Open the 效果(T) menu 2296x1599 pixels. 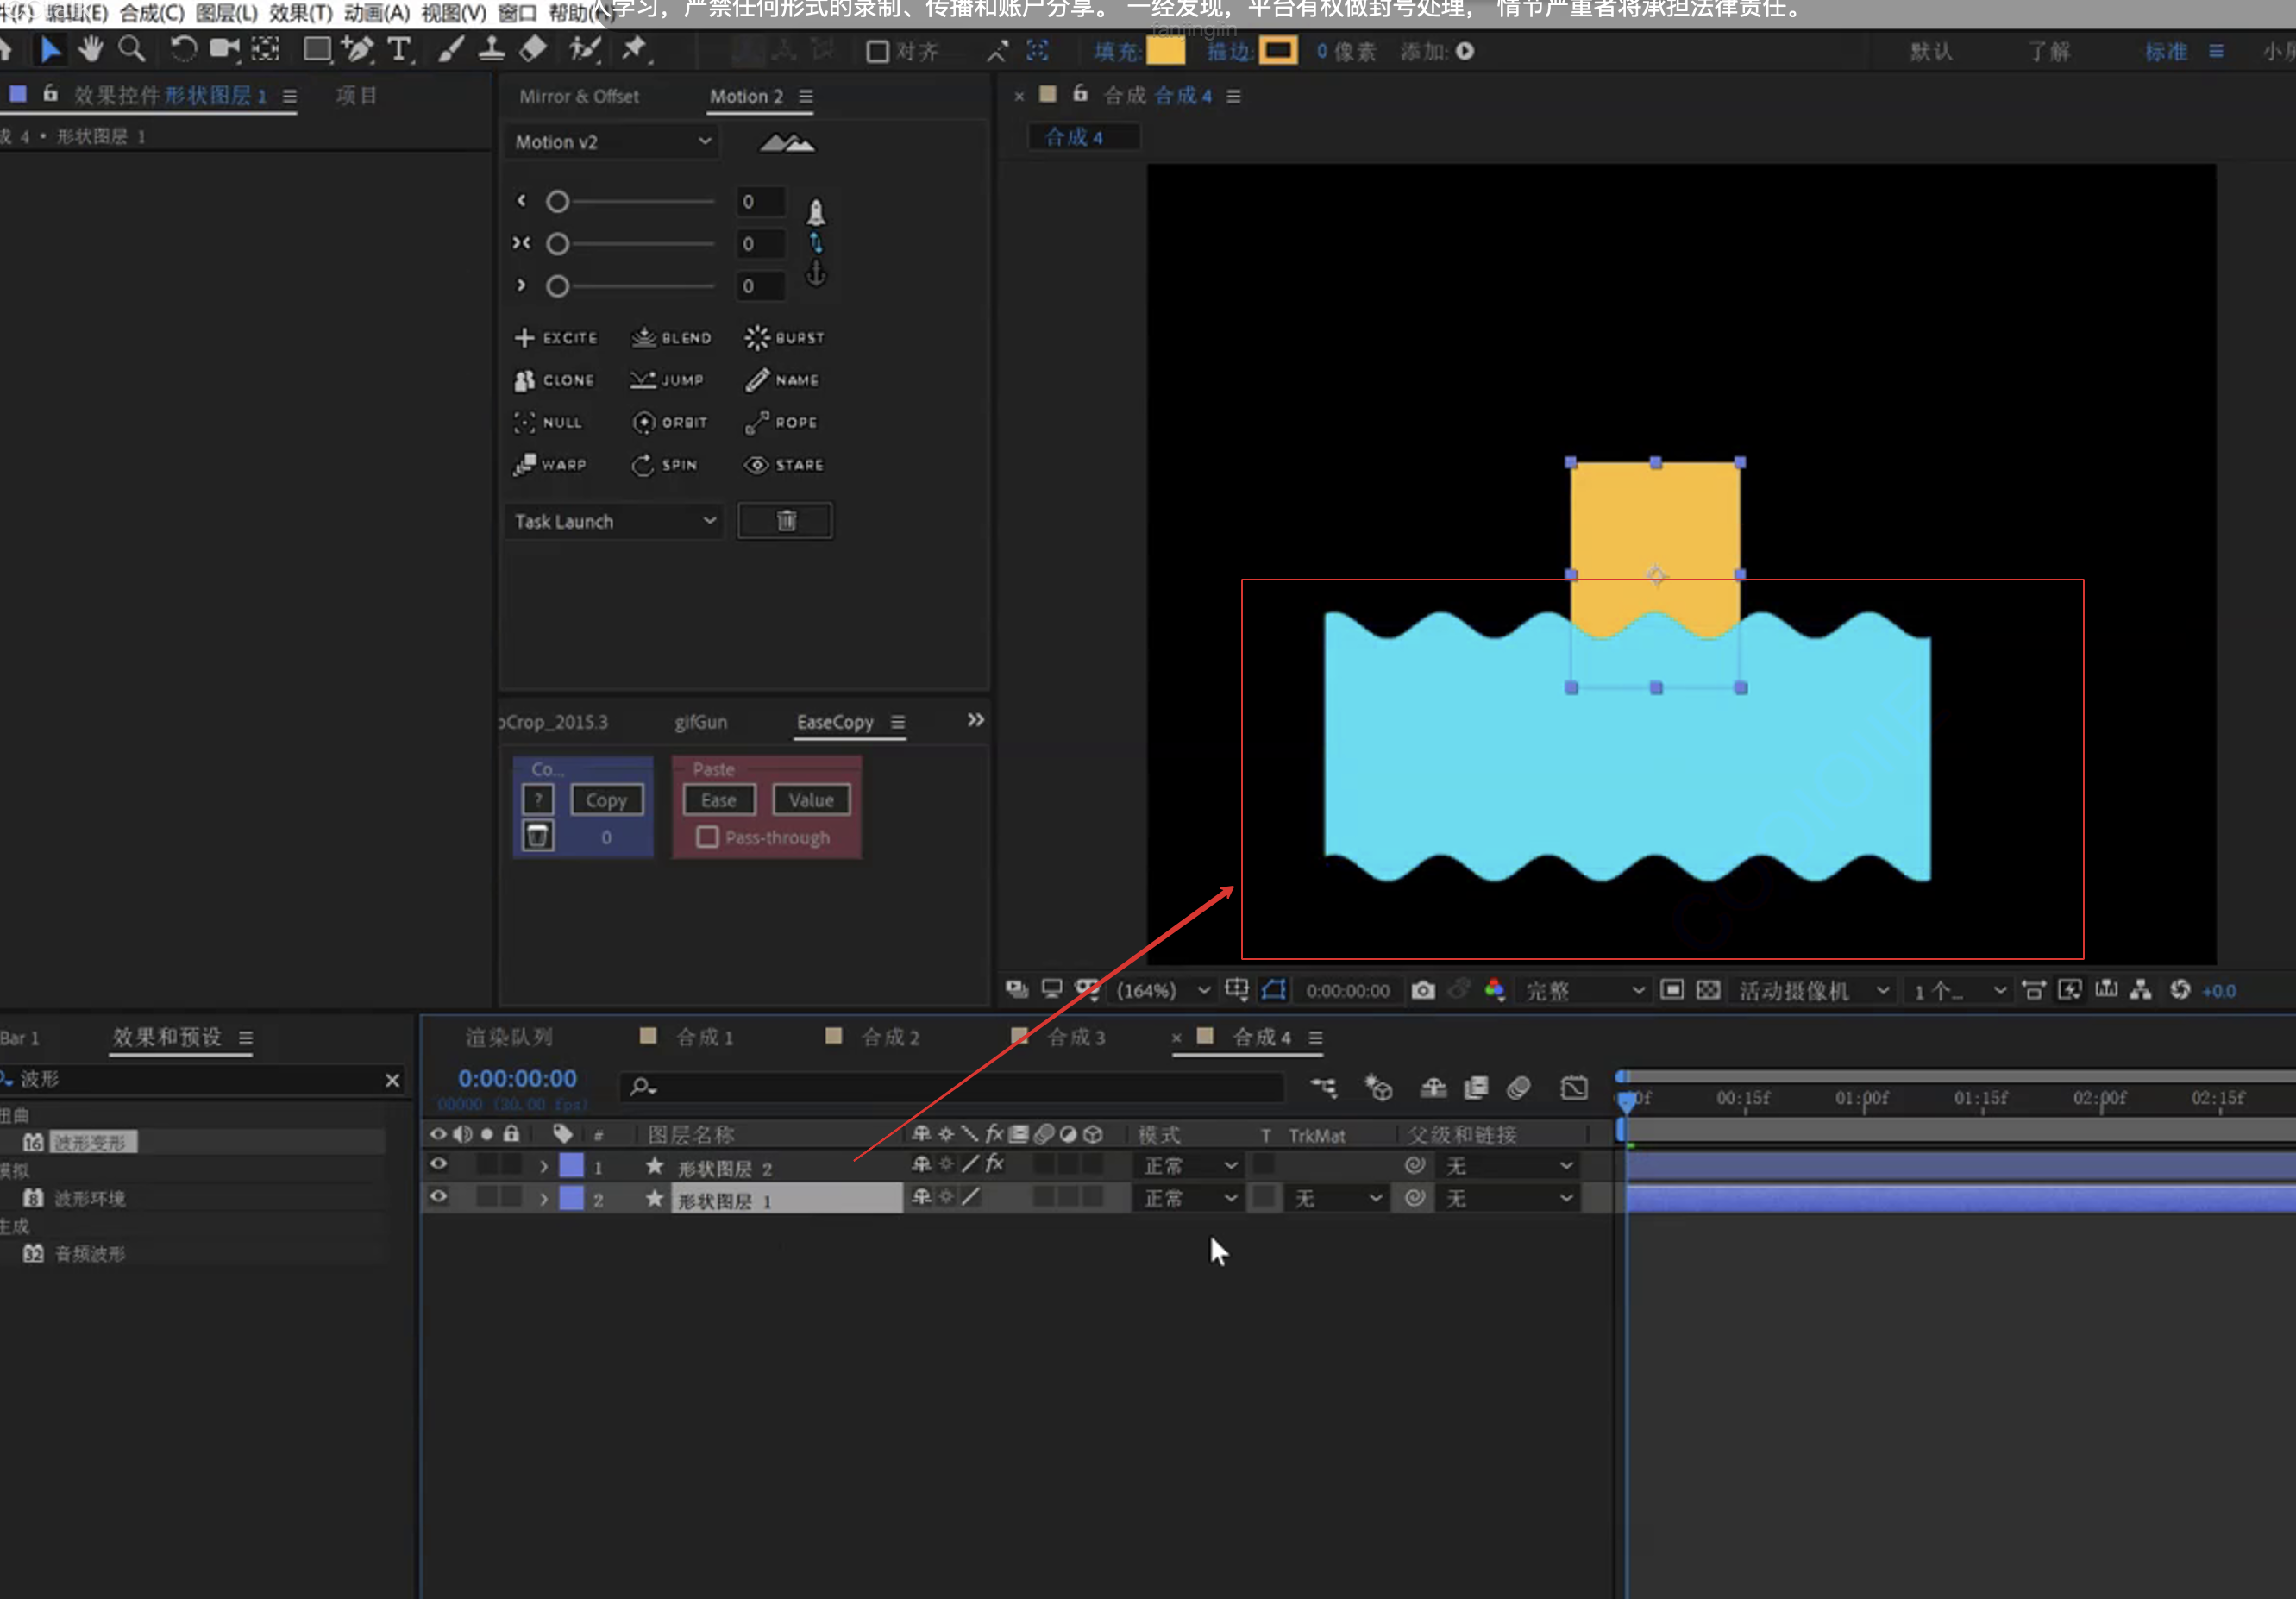pos(300,13)
